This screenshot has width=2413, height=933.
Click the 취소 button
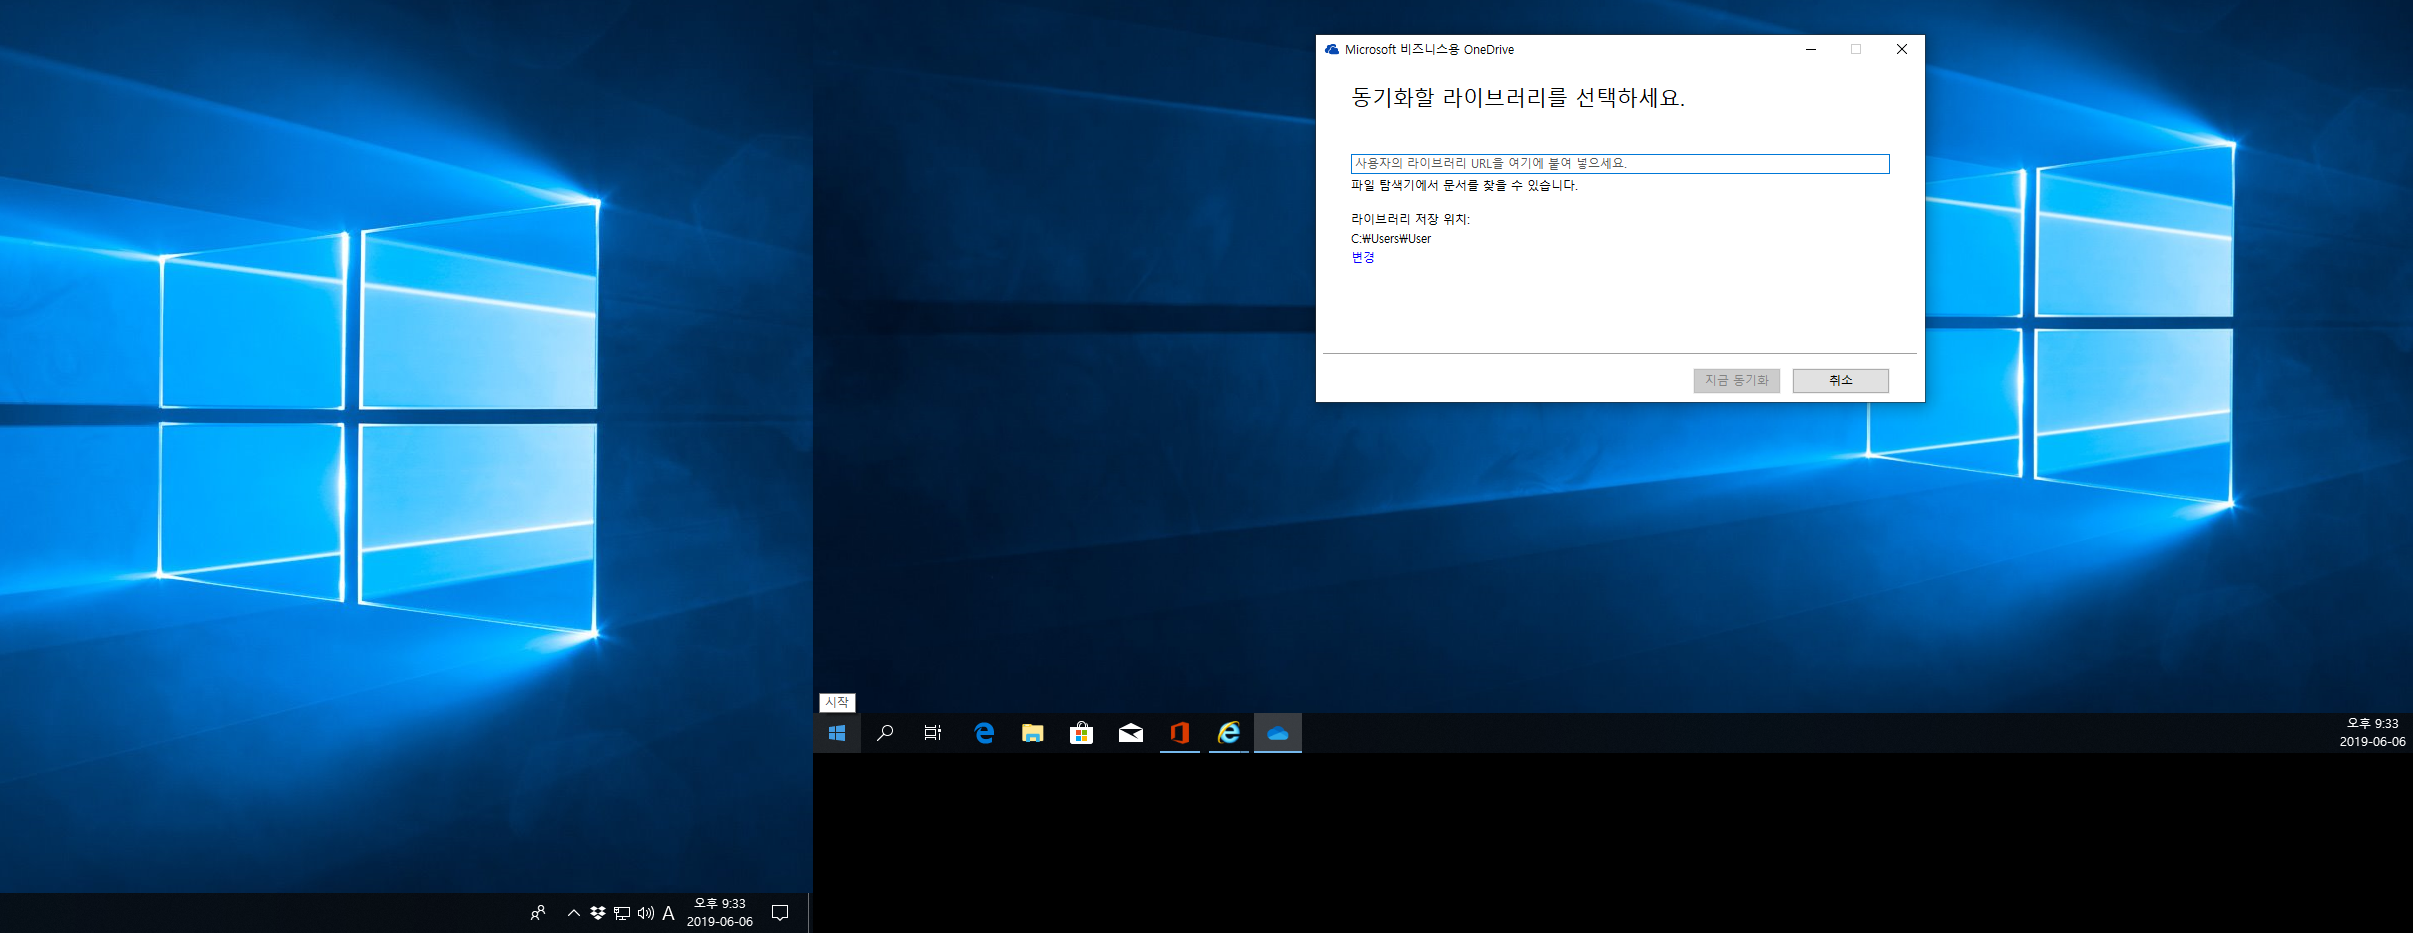(1841, 380)
